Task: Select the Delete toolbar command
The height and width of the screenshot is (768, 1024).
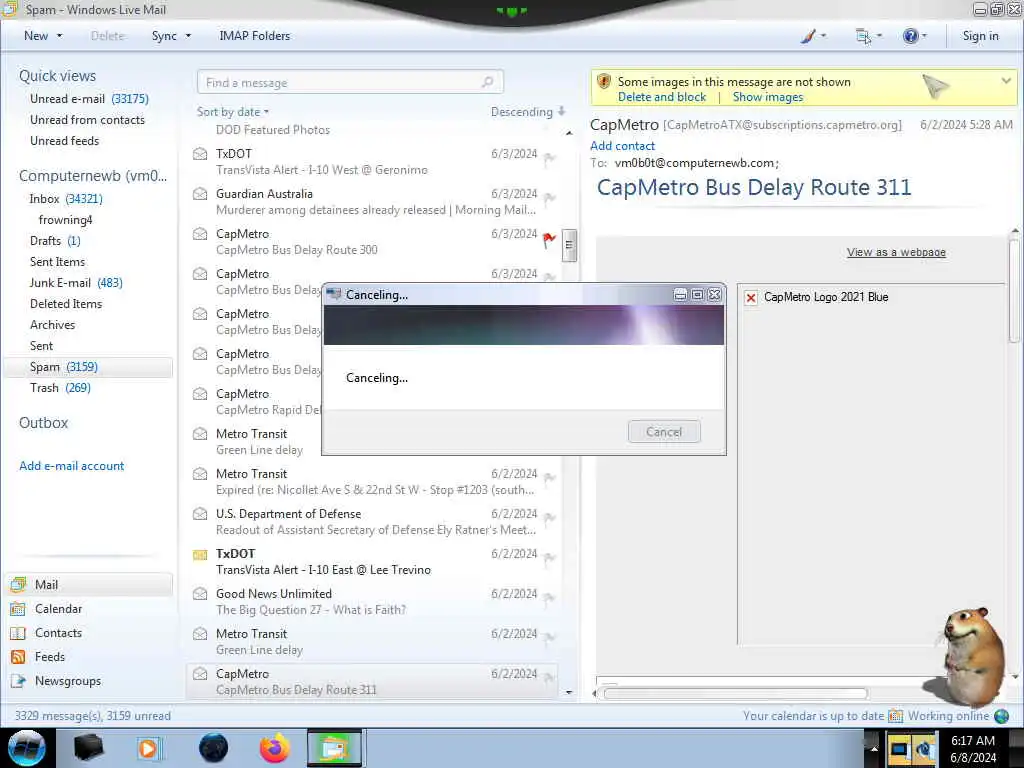Action: coord(108,36)
